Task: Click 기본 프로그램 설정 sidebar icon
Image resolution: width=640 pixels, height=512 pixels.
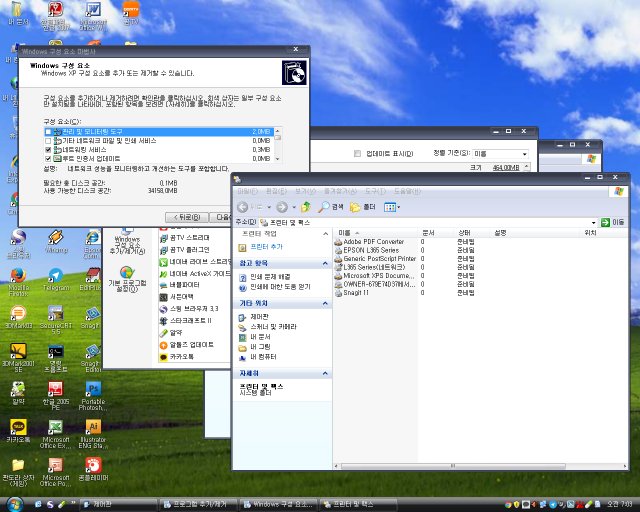Action: 127,279
